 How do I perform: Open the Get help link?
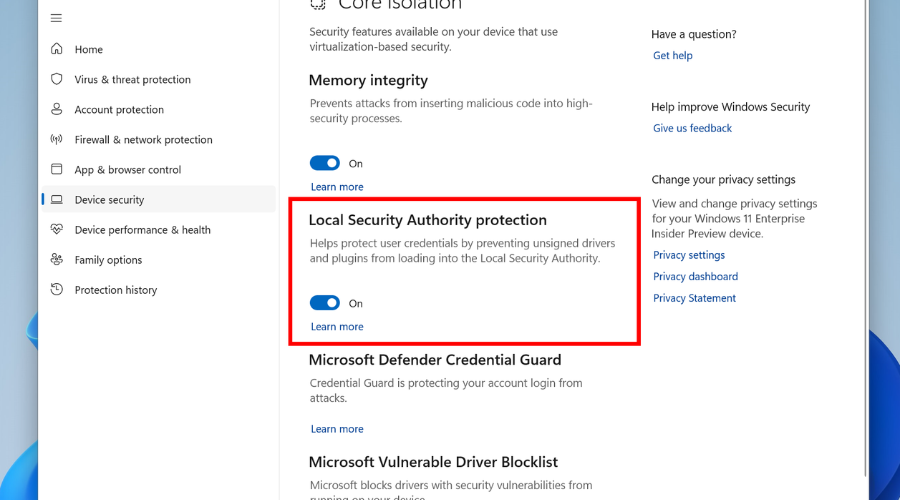pos(673,56)
